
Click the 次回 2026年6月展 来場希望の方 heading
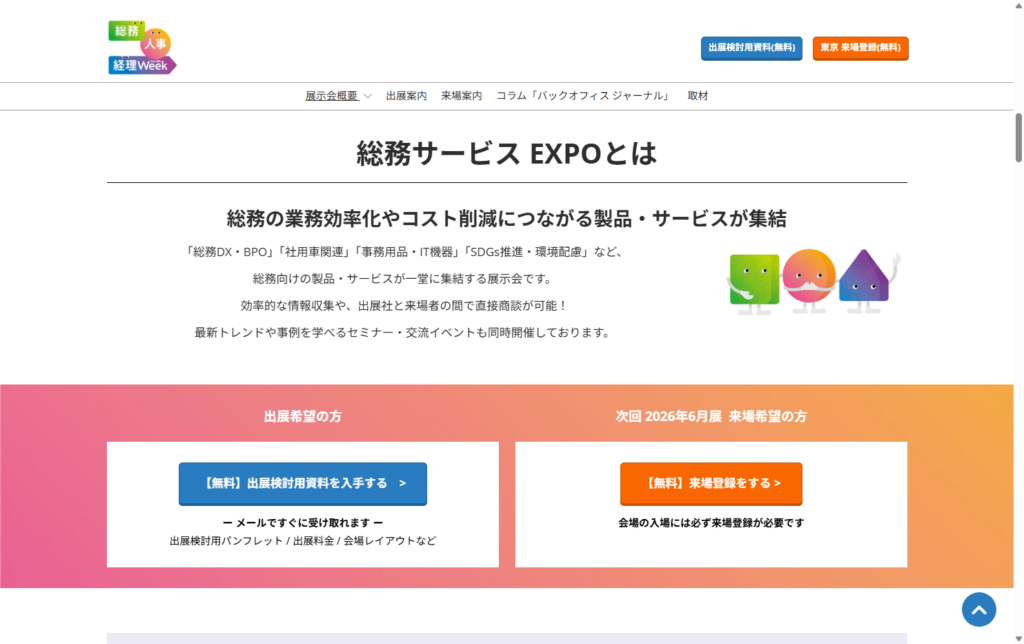pos(711,417)
